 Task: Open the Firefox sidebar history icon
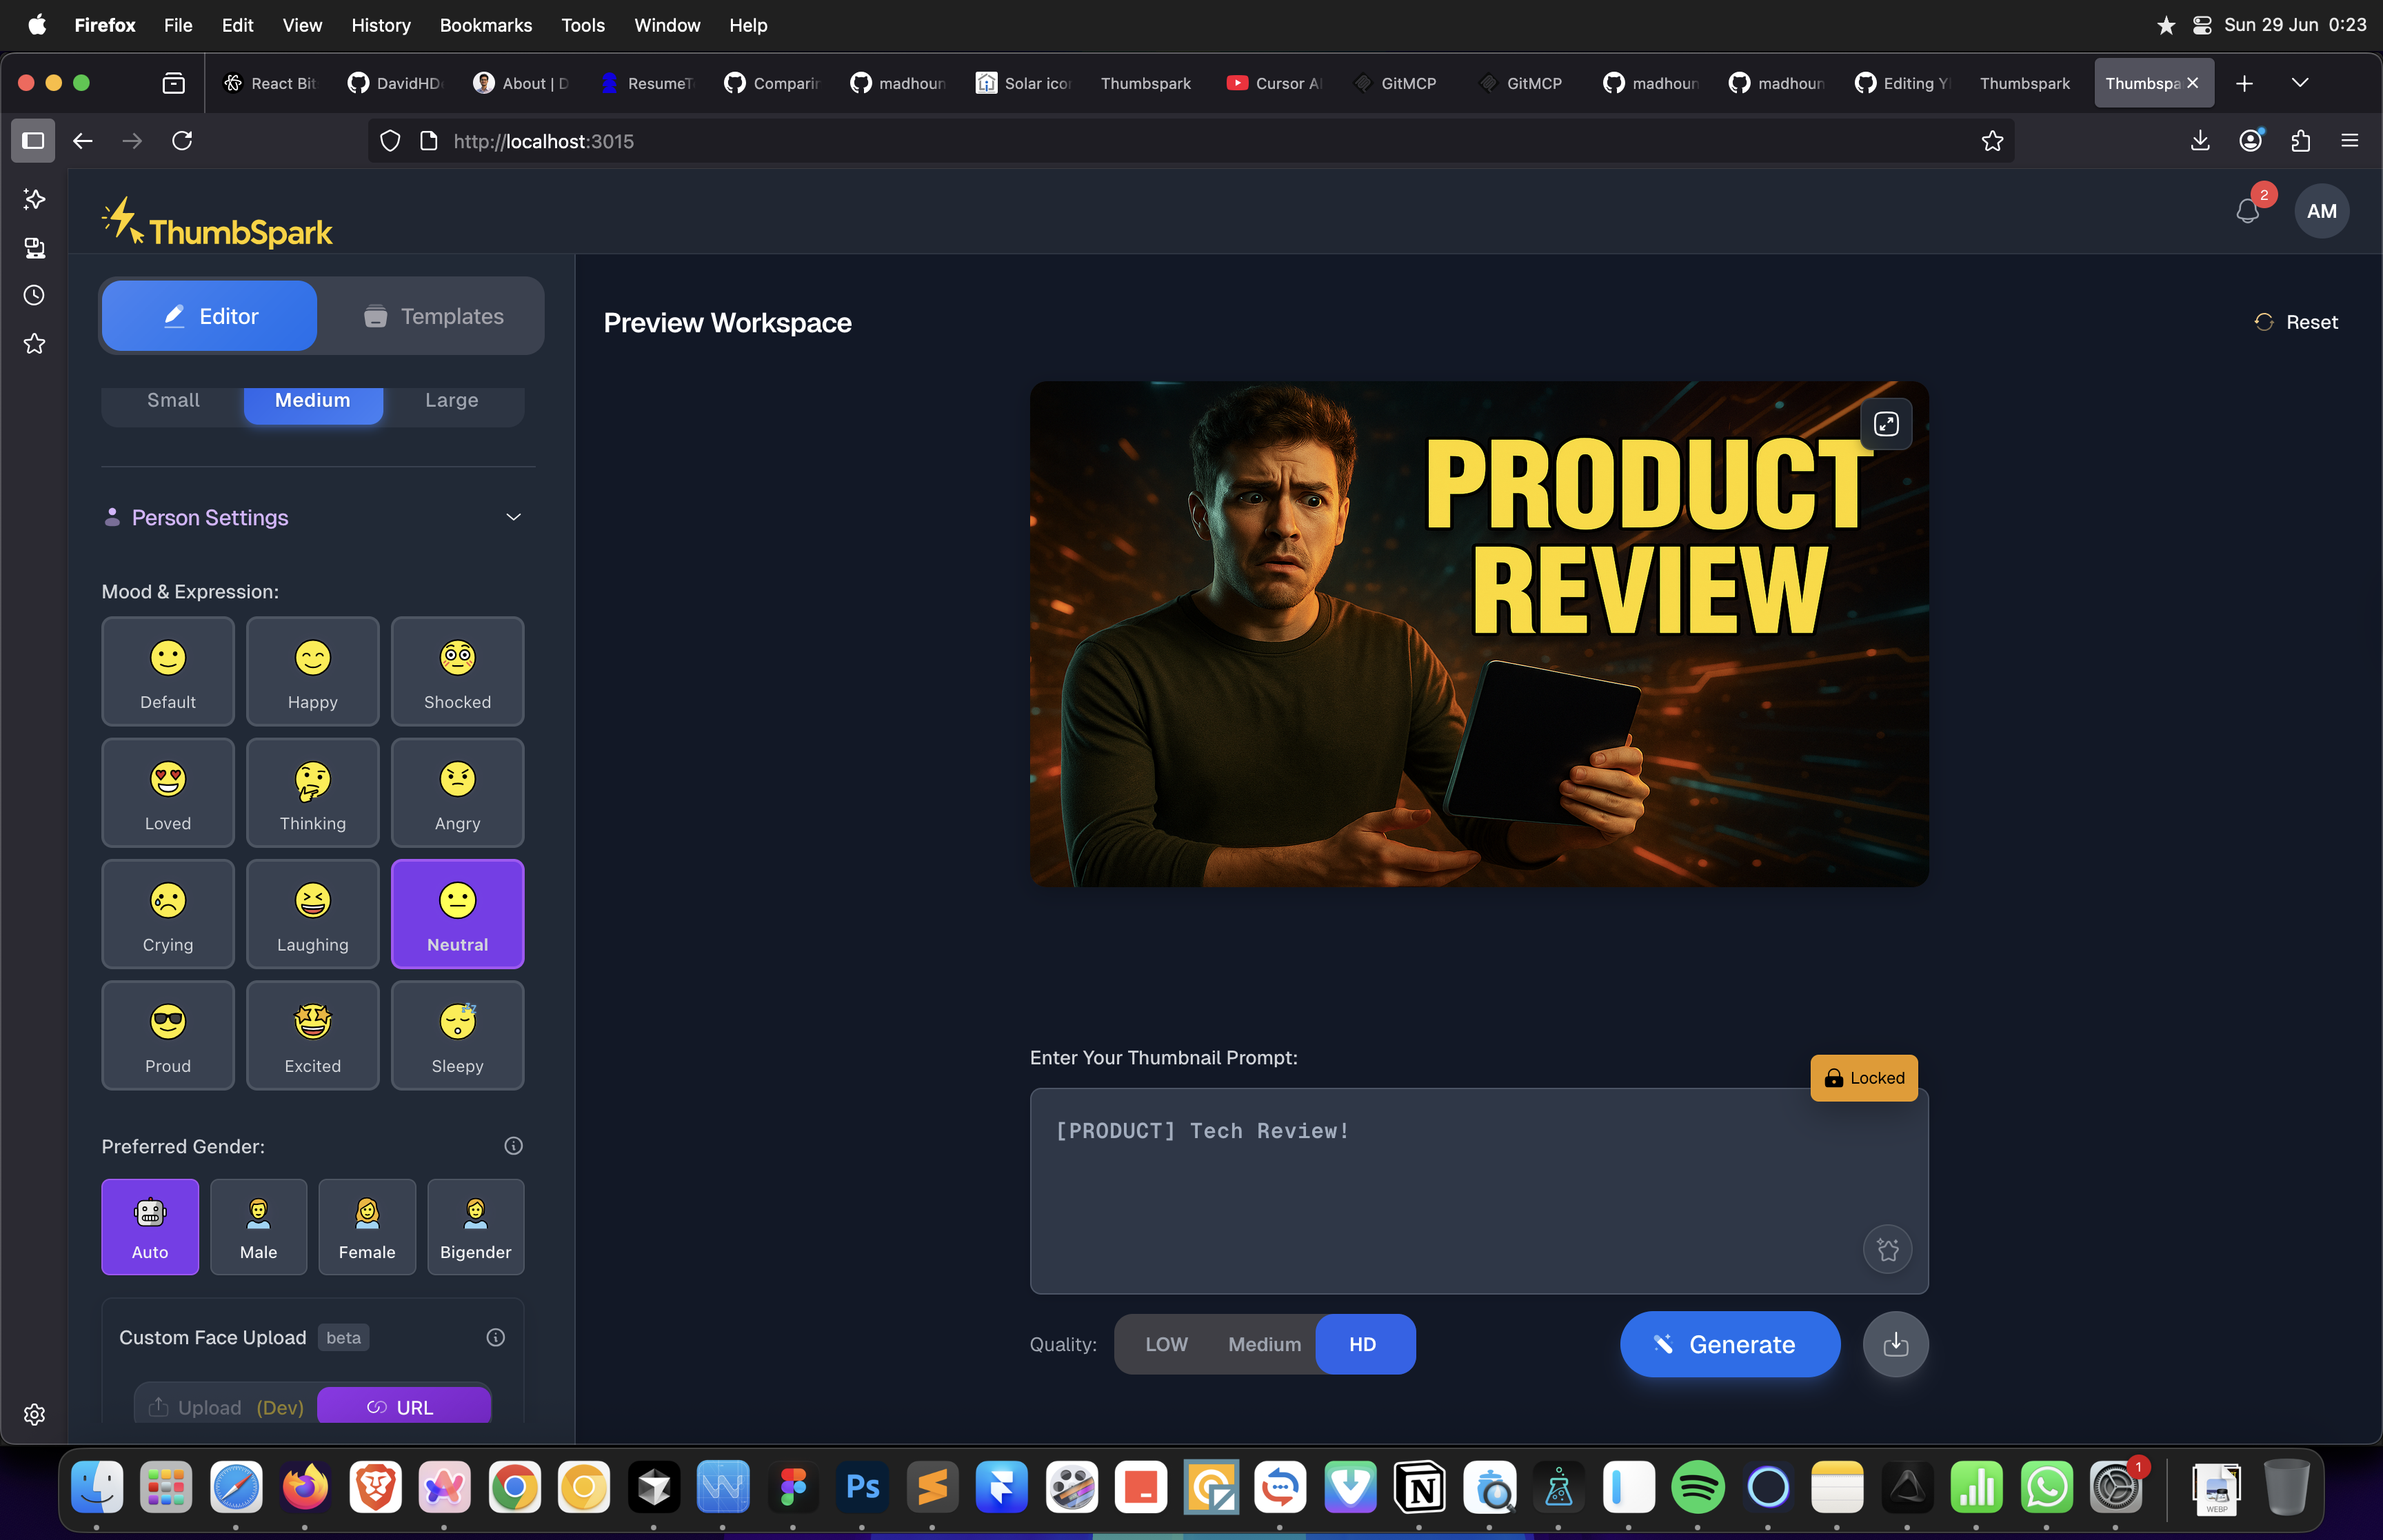[34, 295]
